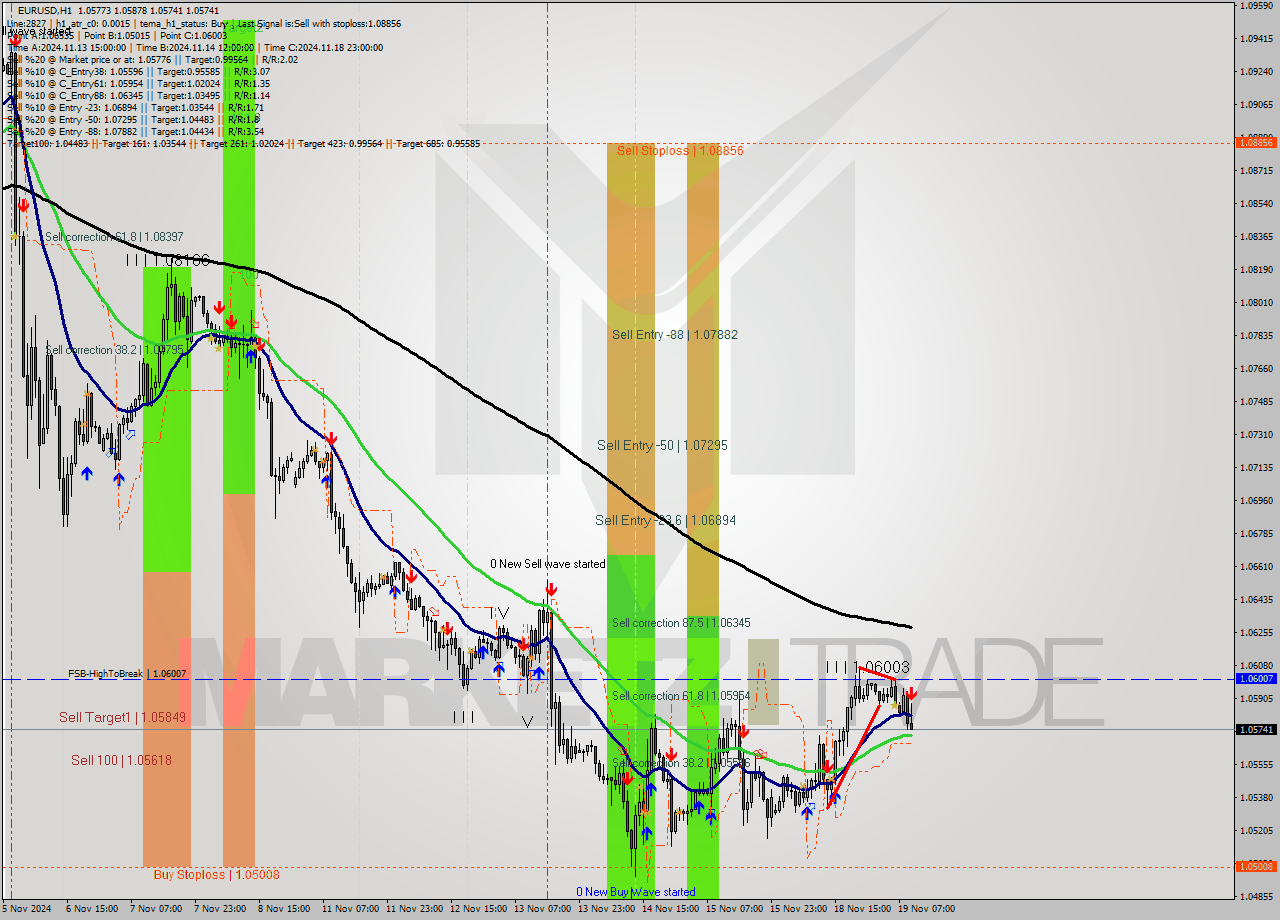Click the 'I I I 1.06003' wave label
The image size is (1280, 920).
tap(868, 667)
